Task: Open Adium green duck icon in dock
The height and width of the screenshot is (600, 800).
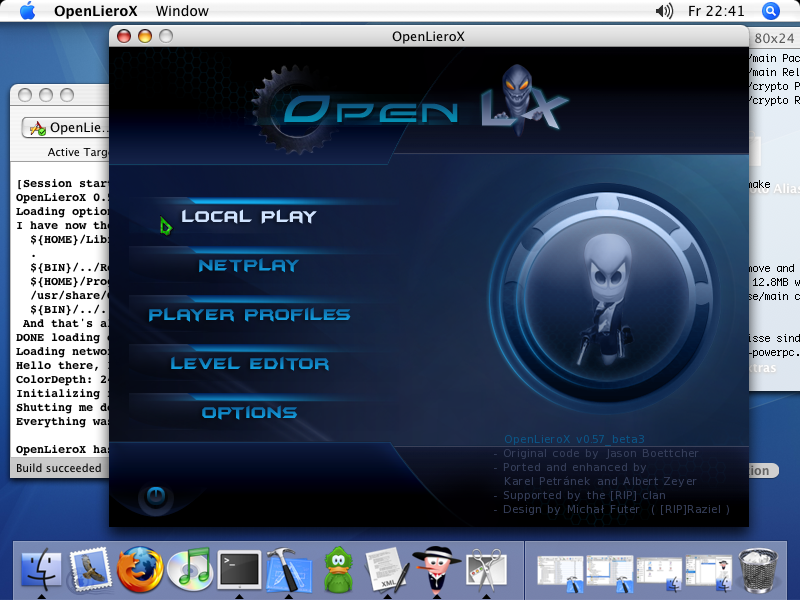Action: pyautogui.click(x=339, y=570)
